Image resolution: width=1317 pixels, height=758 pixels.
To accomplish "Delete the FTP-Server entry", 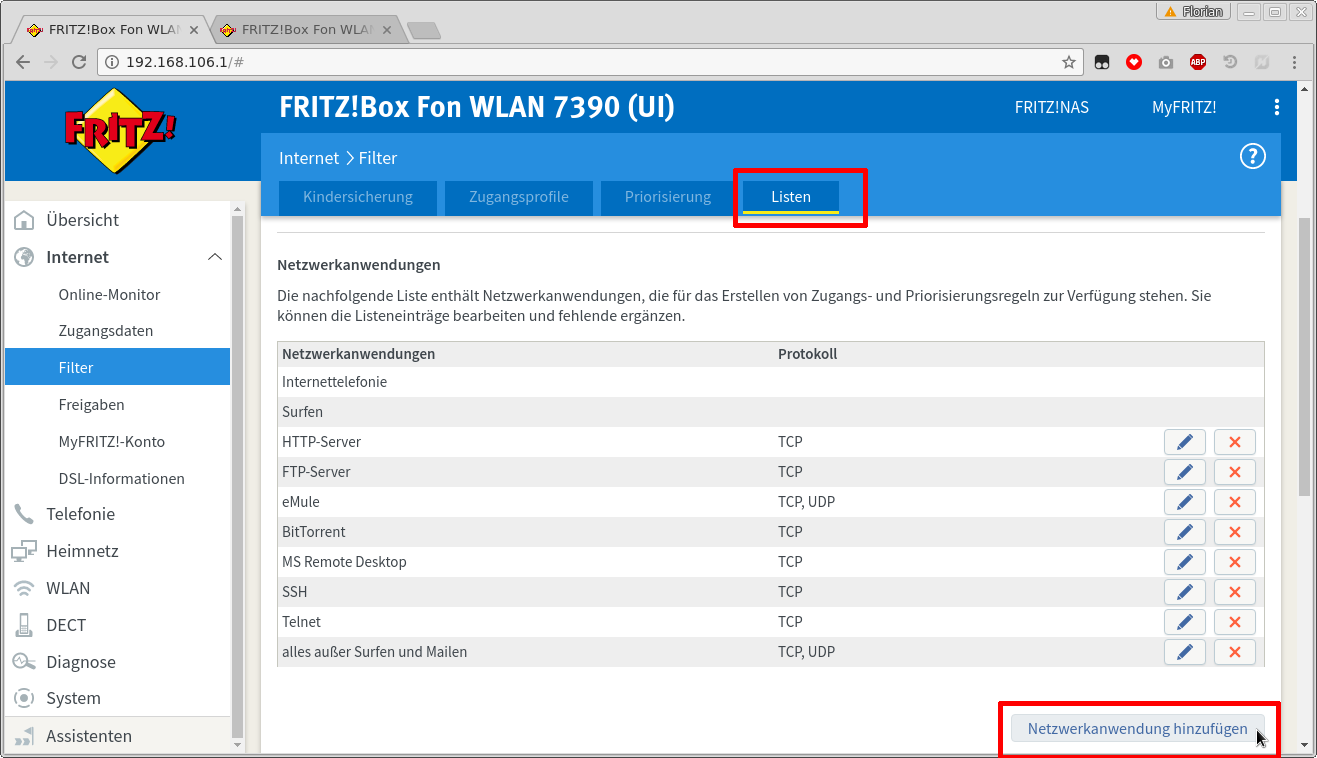I will click(1234, 472).
